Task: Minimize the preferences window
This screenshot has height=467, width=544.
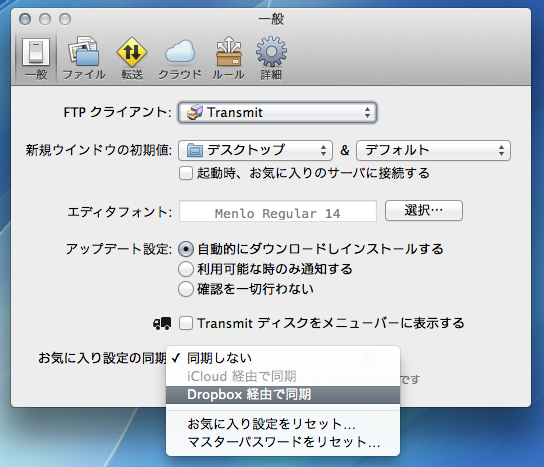Action: click(45, 19)
